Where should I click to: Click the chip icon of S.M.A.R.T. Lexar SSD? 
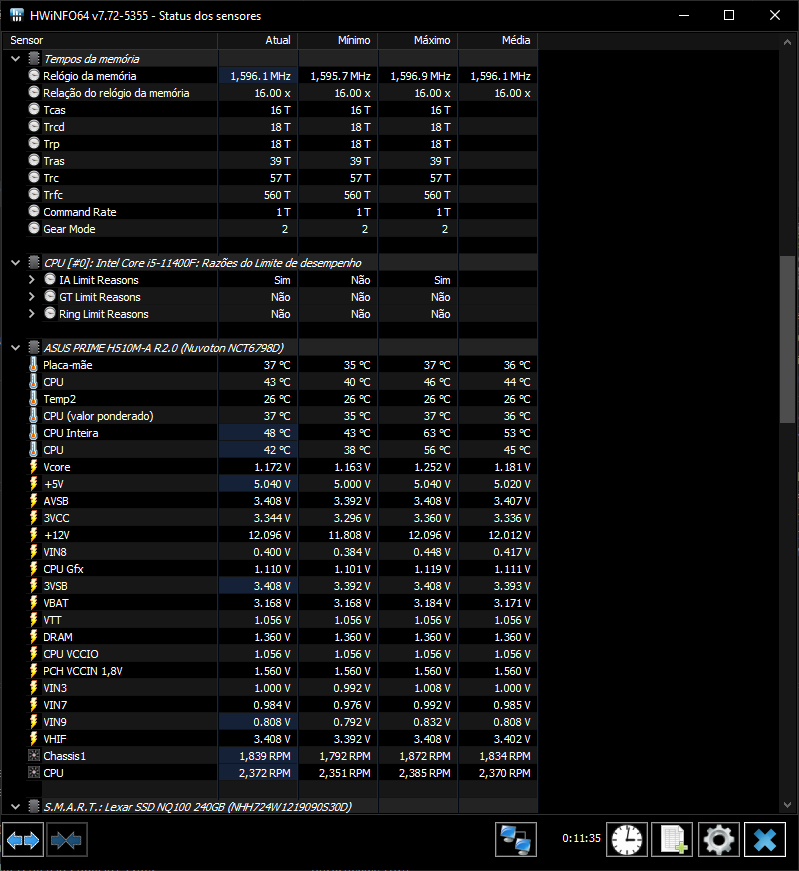coord(34,806)
